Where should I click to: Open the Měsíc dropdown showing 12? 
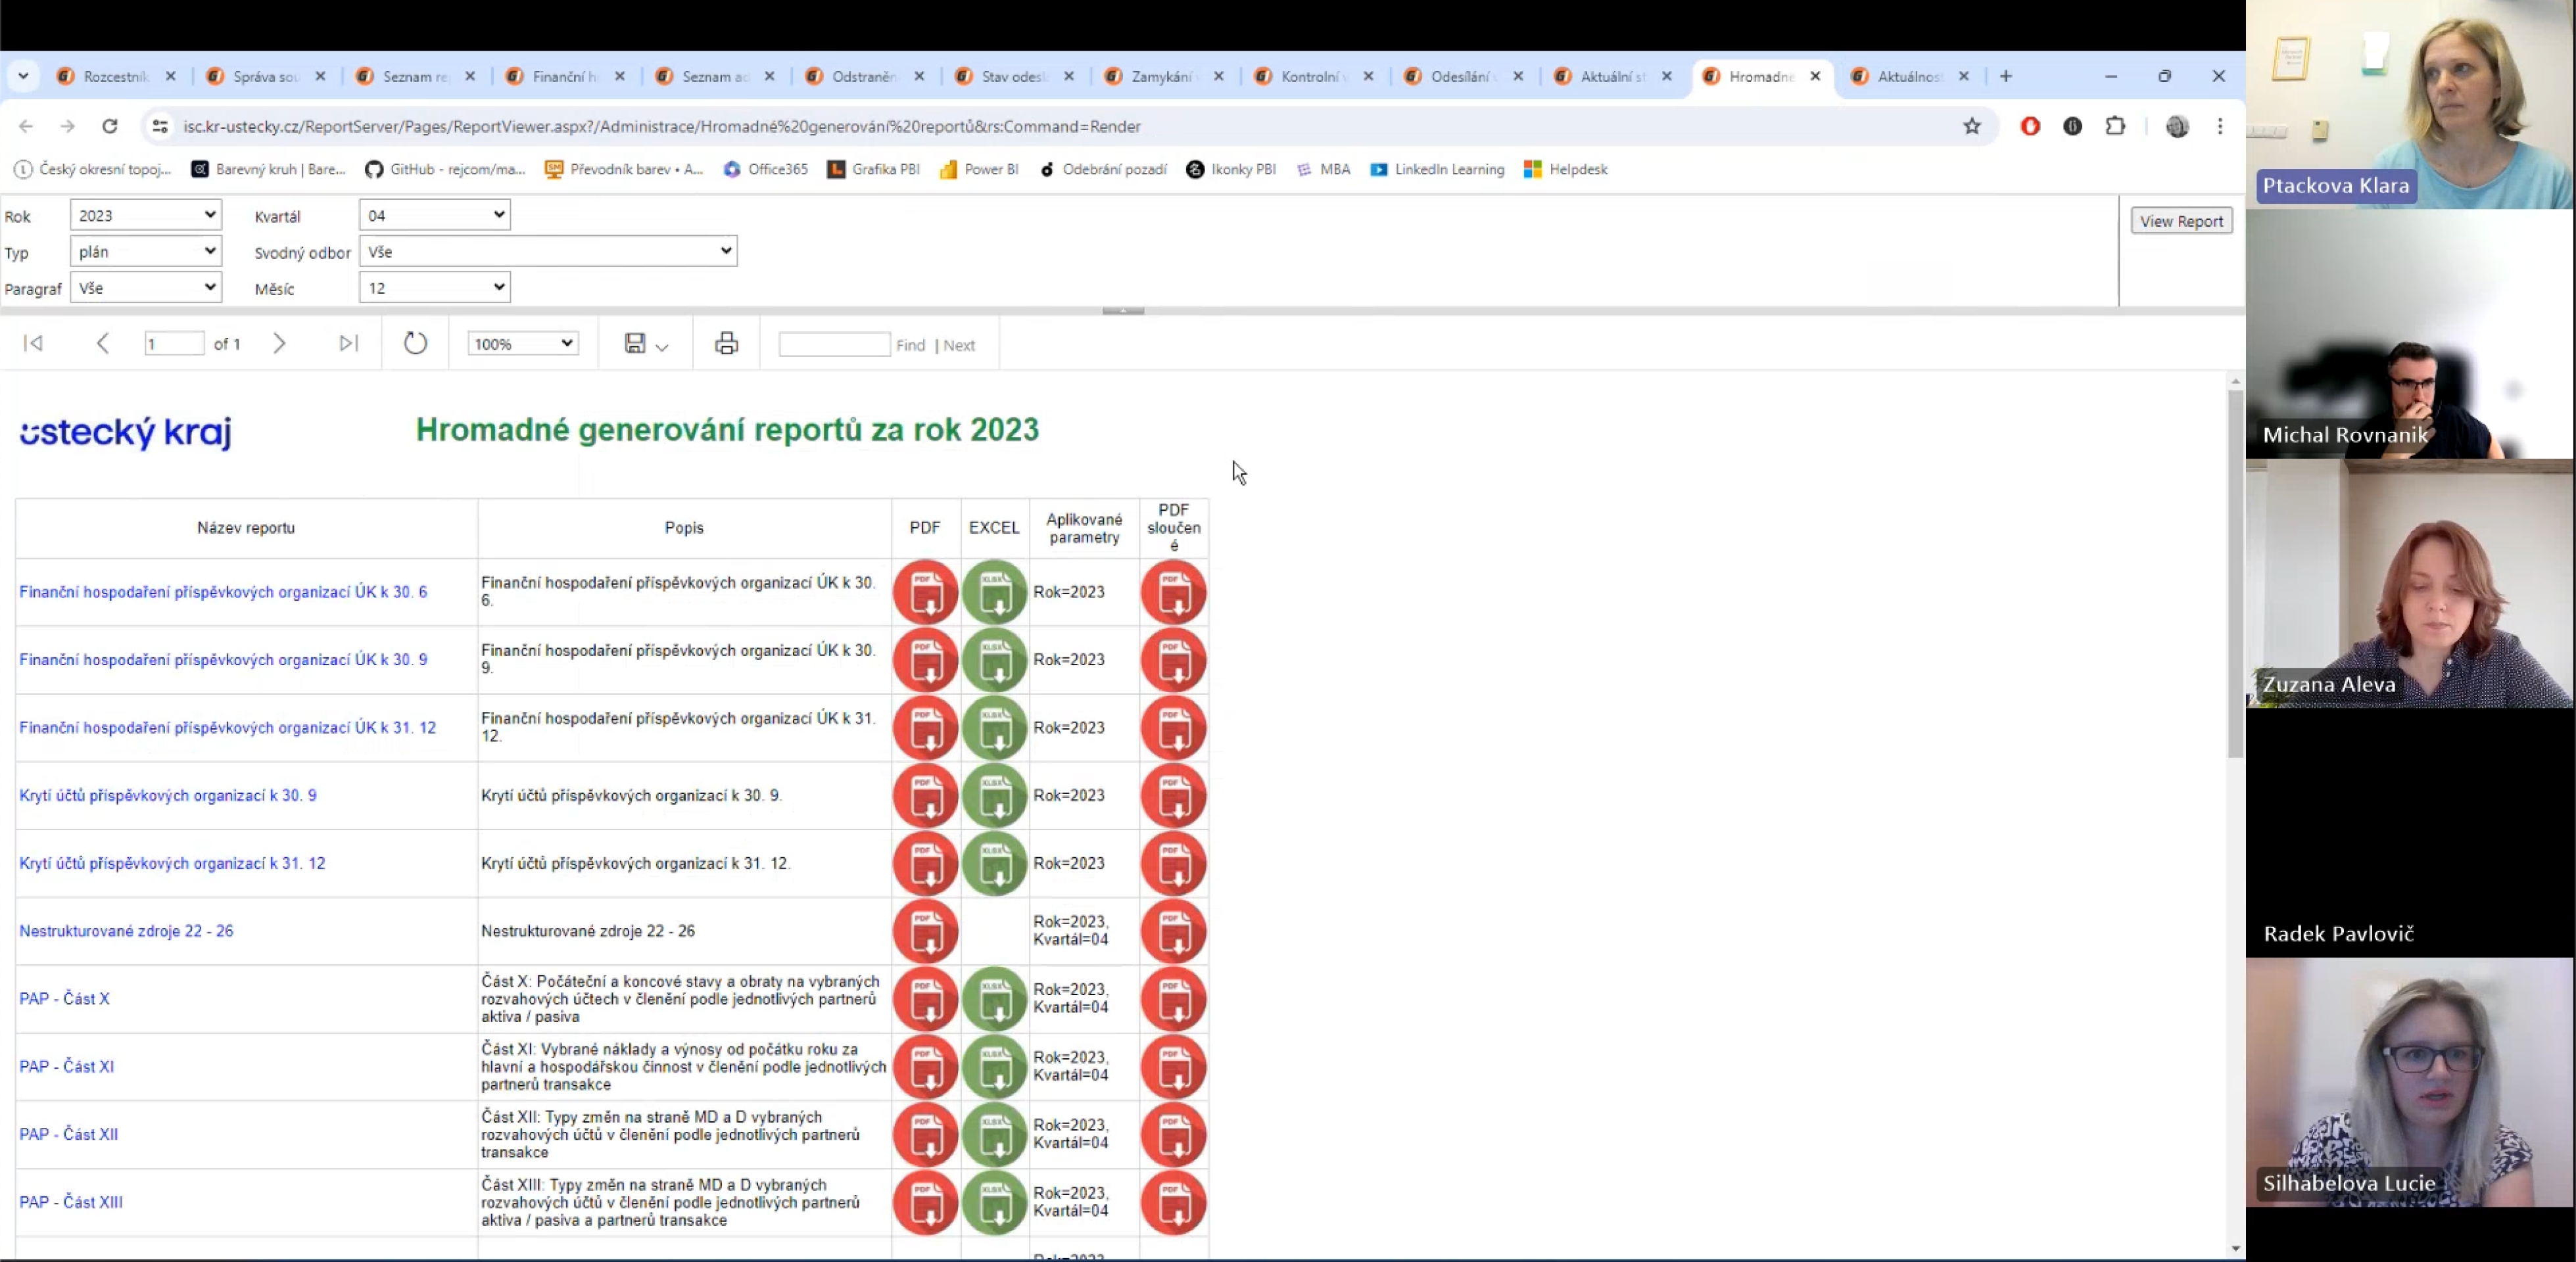[x=435, y=287]
